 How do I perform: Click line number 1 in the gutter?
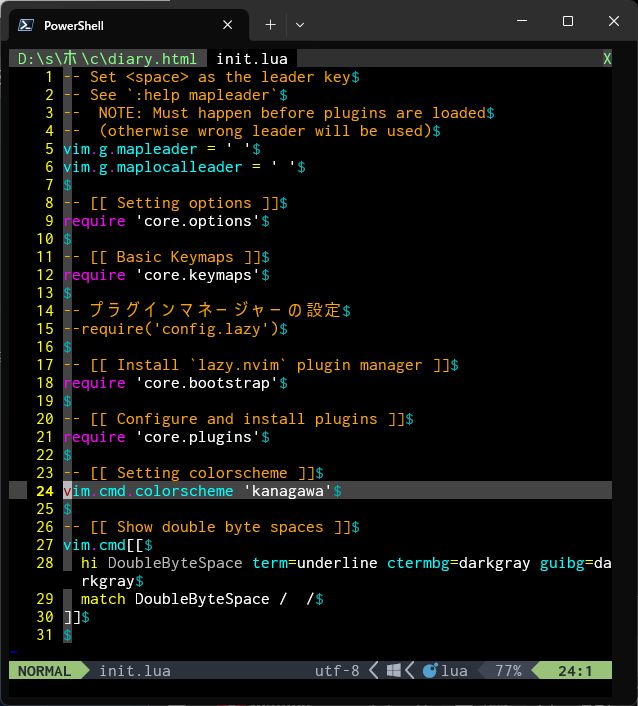(x=49, y=77)
